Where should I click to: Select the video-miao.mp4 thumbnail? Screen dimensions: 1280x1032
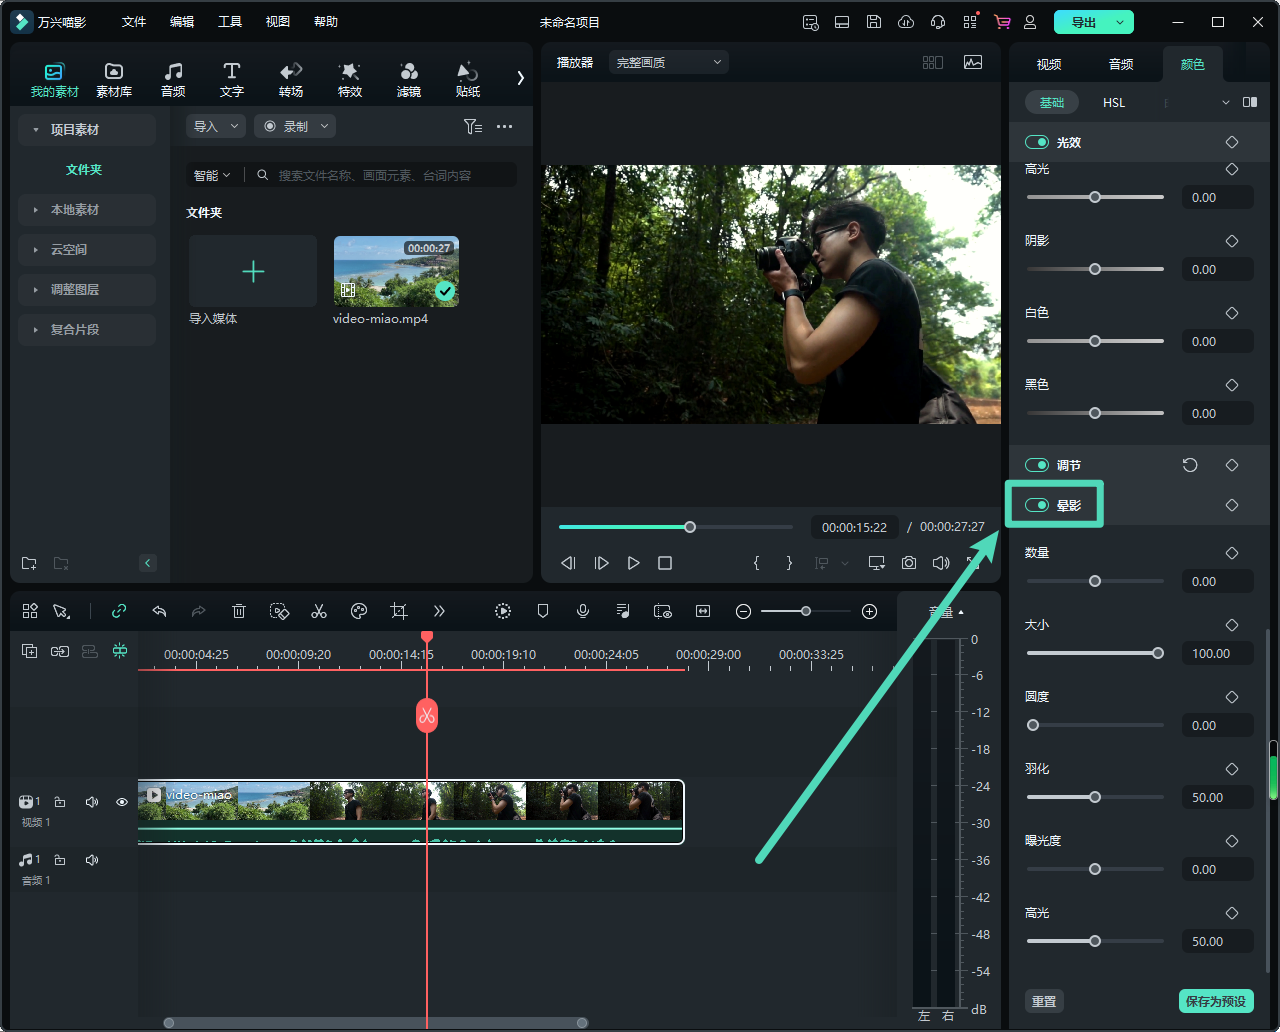(396, 272)
